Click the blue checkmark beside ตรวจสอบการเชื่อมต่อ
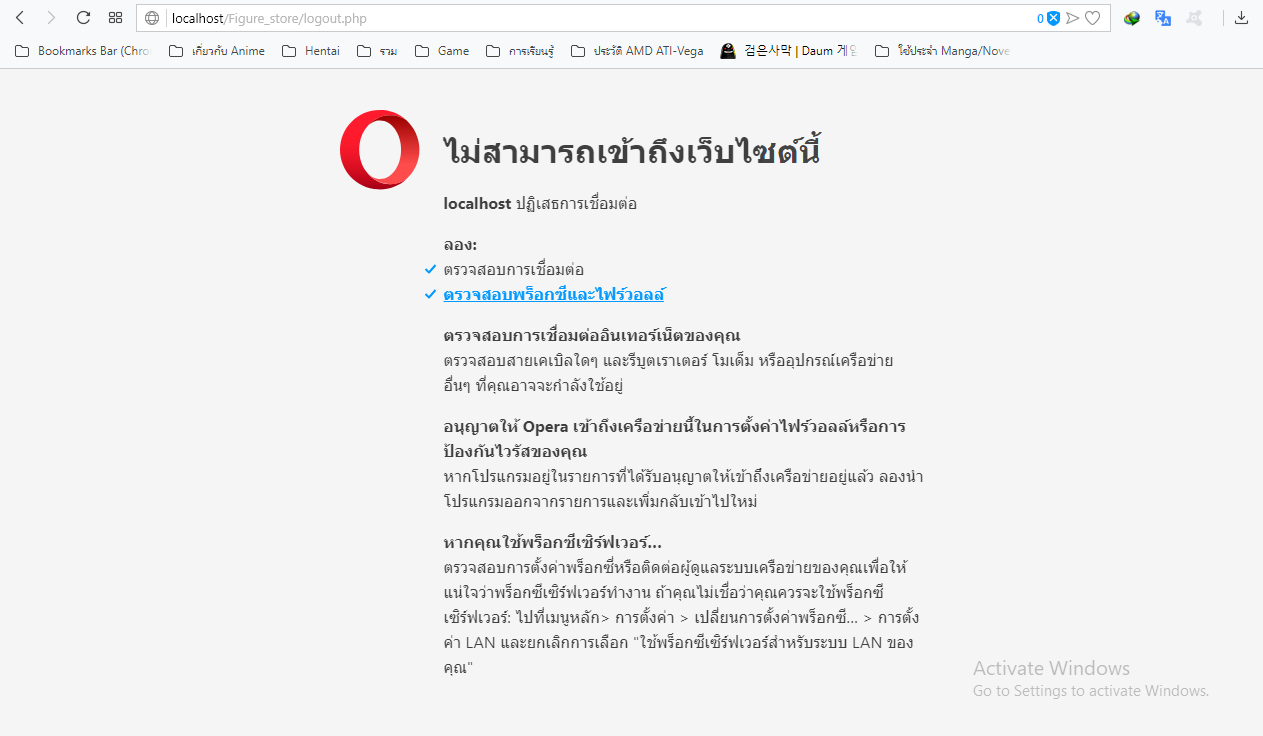The image size is (1263, 736). (x=430, y=270)
